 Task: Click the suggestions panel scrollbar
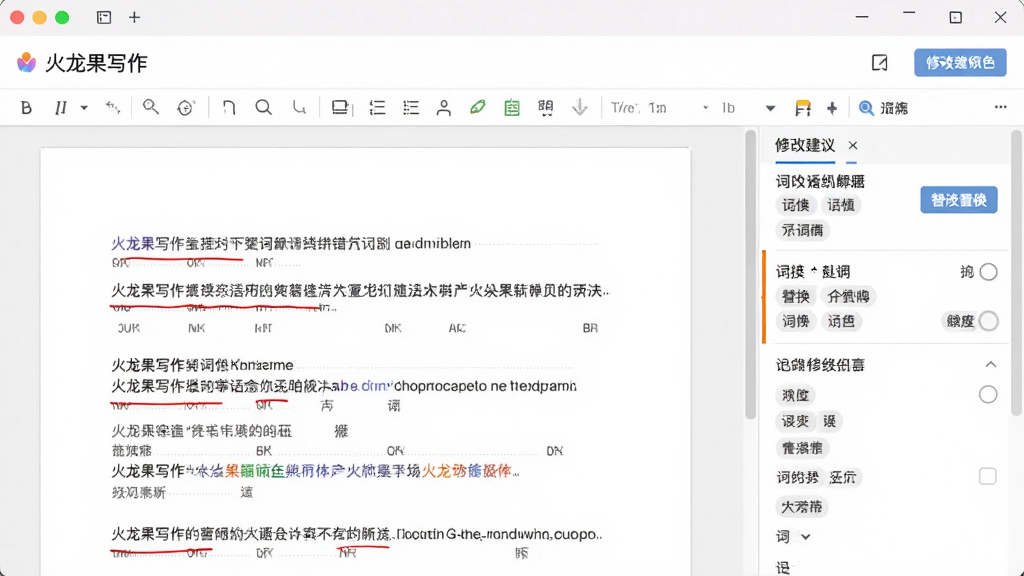pyautogui.click(x=1016, y=273)
